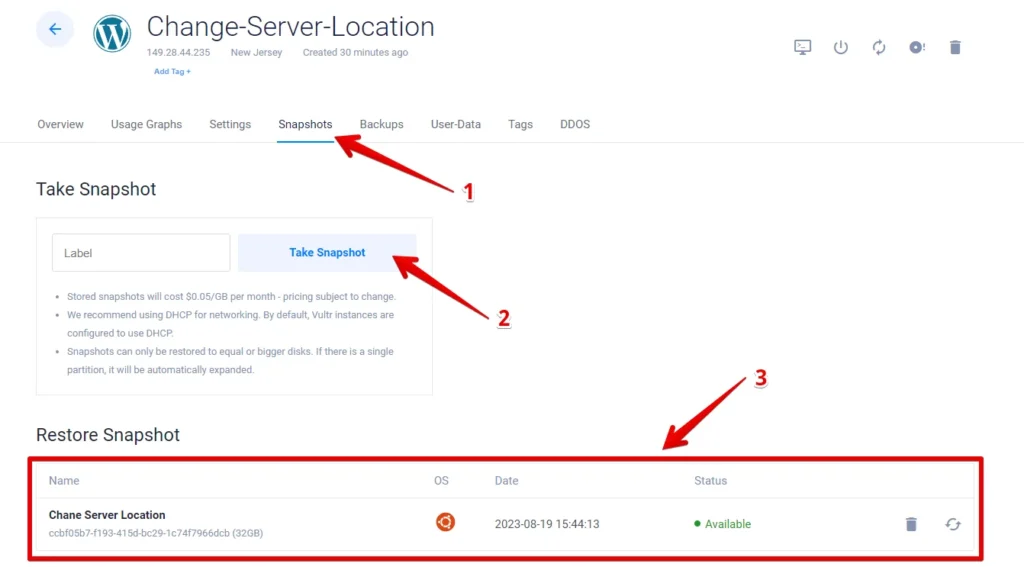
Task: Click the WordPress logo icon
Action: click(112, 33)
